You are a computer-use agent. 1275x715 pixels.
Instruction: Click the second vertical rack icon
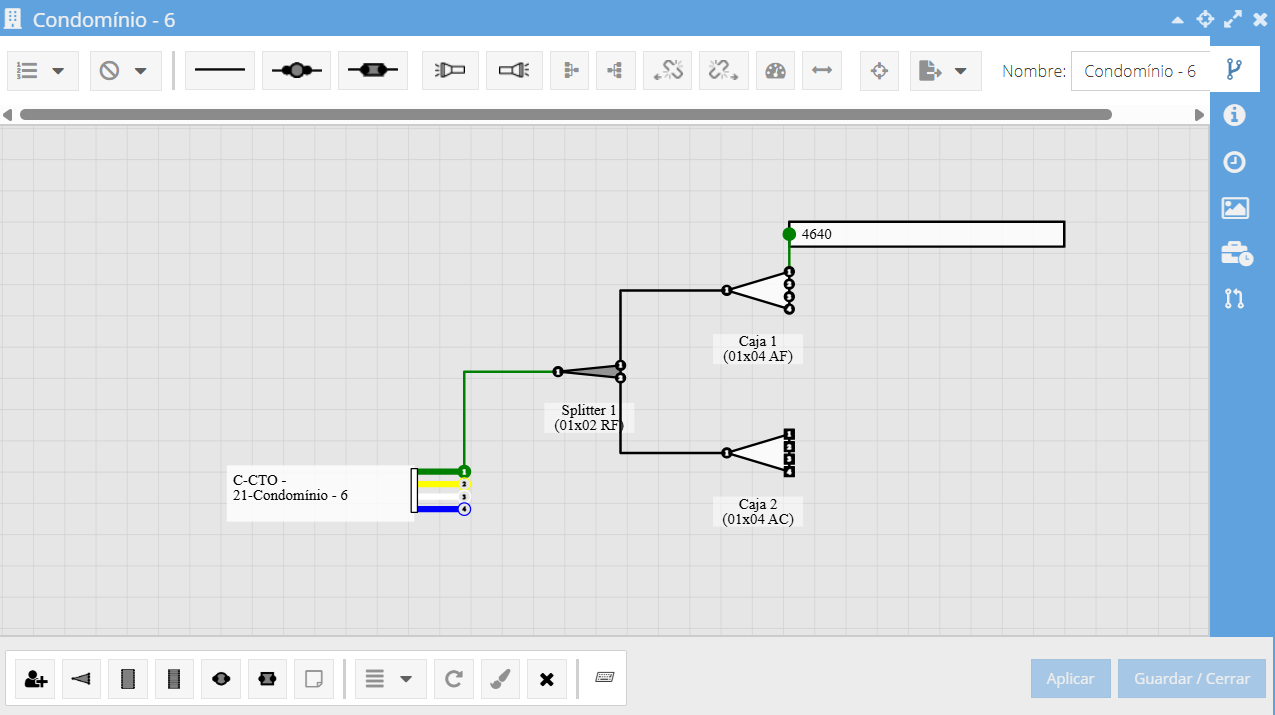174,679
